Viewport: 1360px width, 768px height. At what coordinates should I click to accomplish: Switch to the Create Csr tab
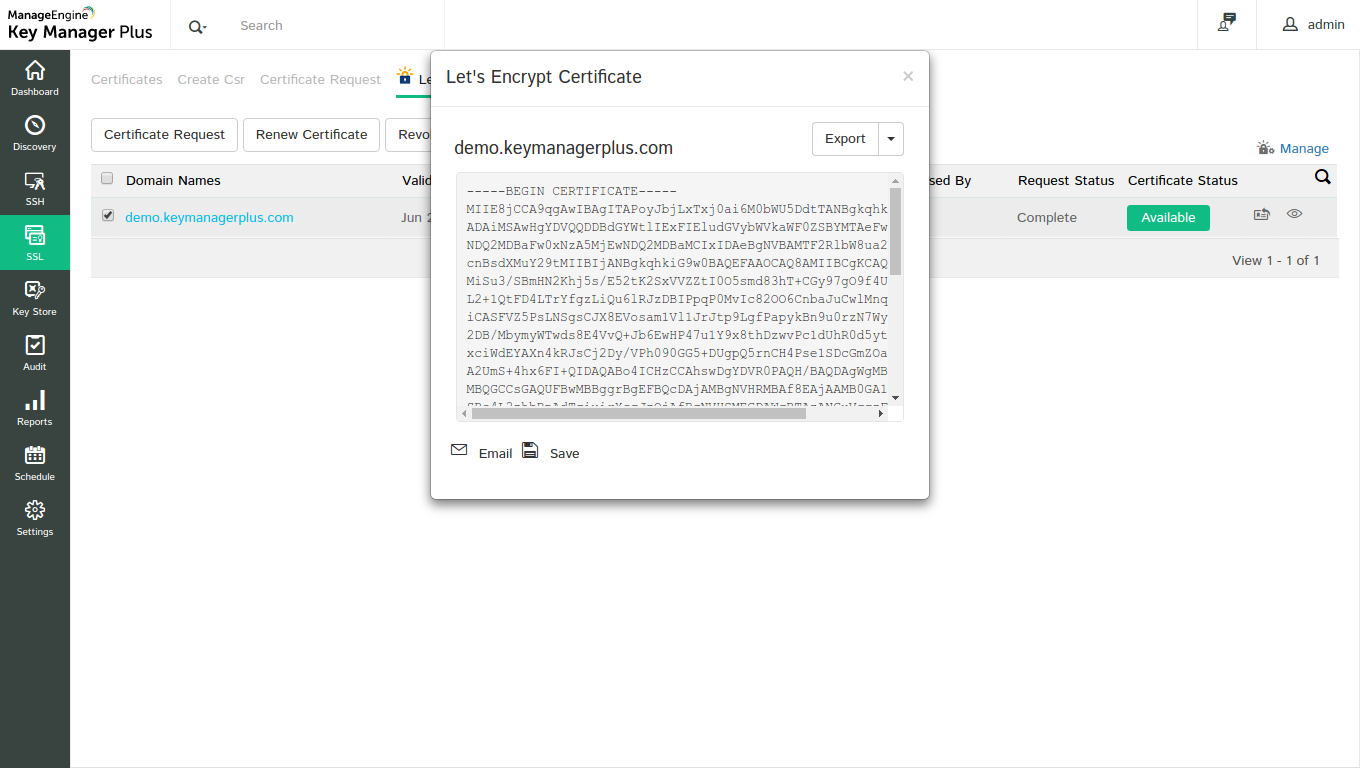point(211,80)
